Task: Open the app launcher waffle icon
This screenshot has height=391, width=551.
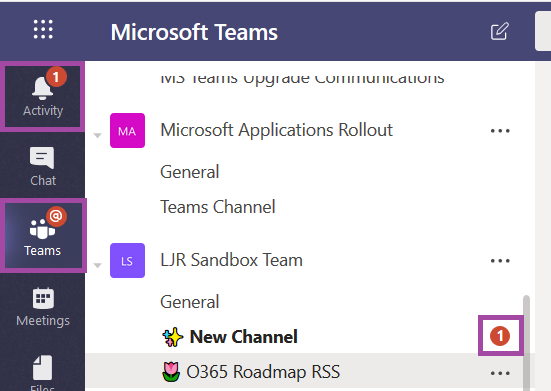Action: [43, 29]
